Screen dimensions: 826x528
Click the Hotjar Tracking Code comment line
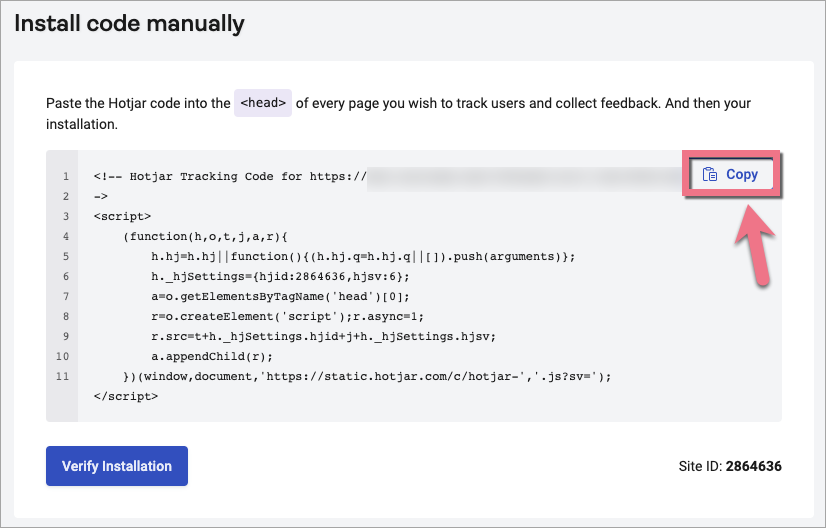(230, 177)
